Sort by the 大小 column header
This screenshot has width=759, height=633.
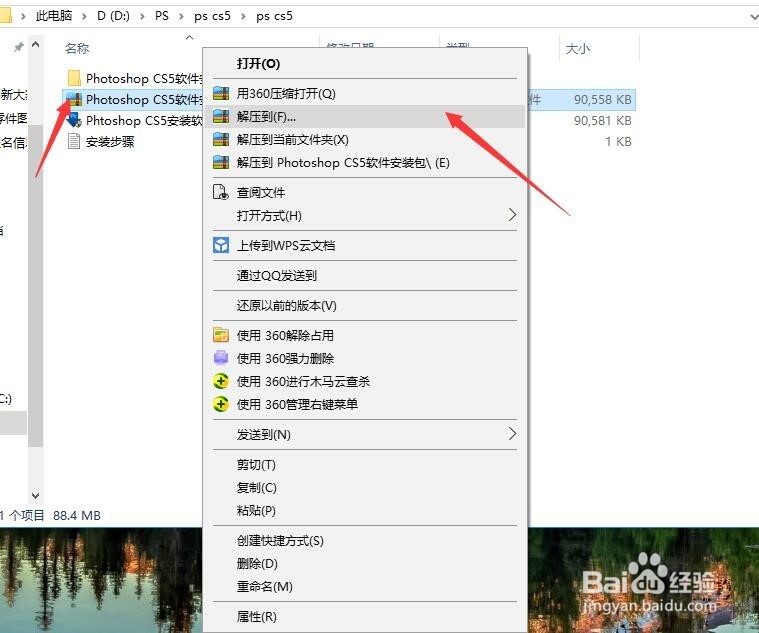point(577,48)
